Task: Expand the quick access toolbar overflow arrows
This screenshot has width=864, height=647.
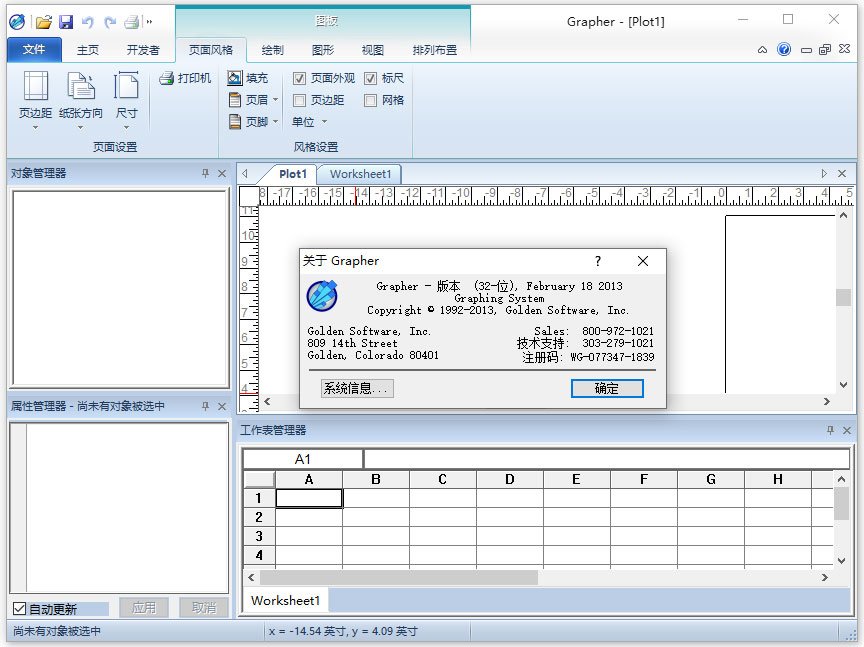Action: click(x=149, y=22)
